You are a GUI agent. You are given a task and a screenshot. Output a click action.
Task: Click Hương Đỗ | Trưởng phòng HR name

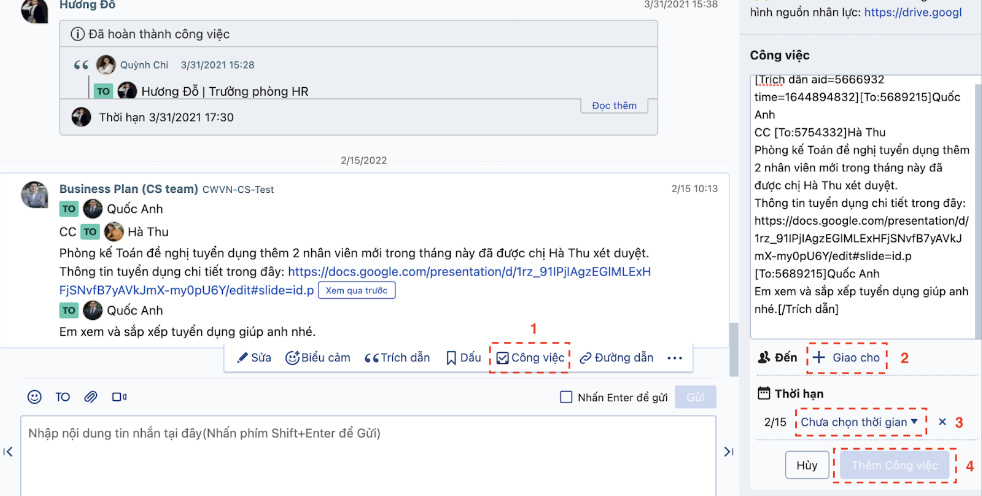pos(225,91)
